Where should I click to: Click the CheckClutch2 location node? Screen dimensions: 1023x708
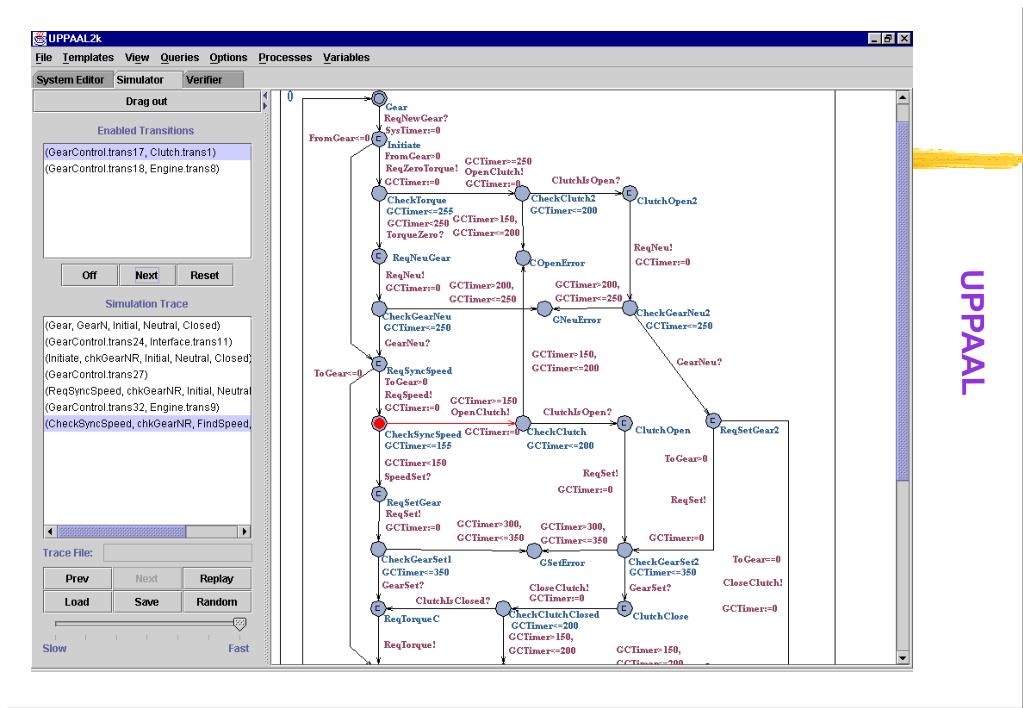(522, 193)
